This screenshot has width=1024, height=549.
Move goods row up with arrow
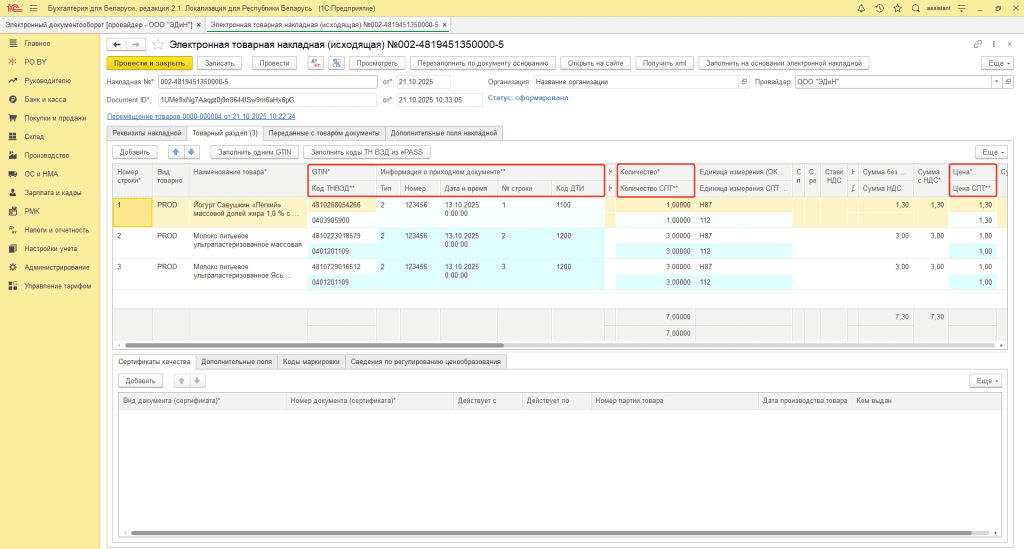coord(177,152)
